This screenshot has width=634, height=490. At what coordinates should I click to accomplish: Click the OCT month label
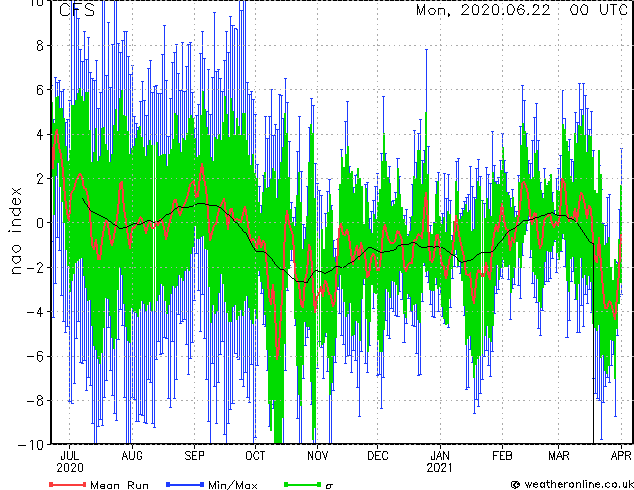tap(256, 456)
